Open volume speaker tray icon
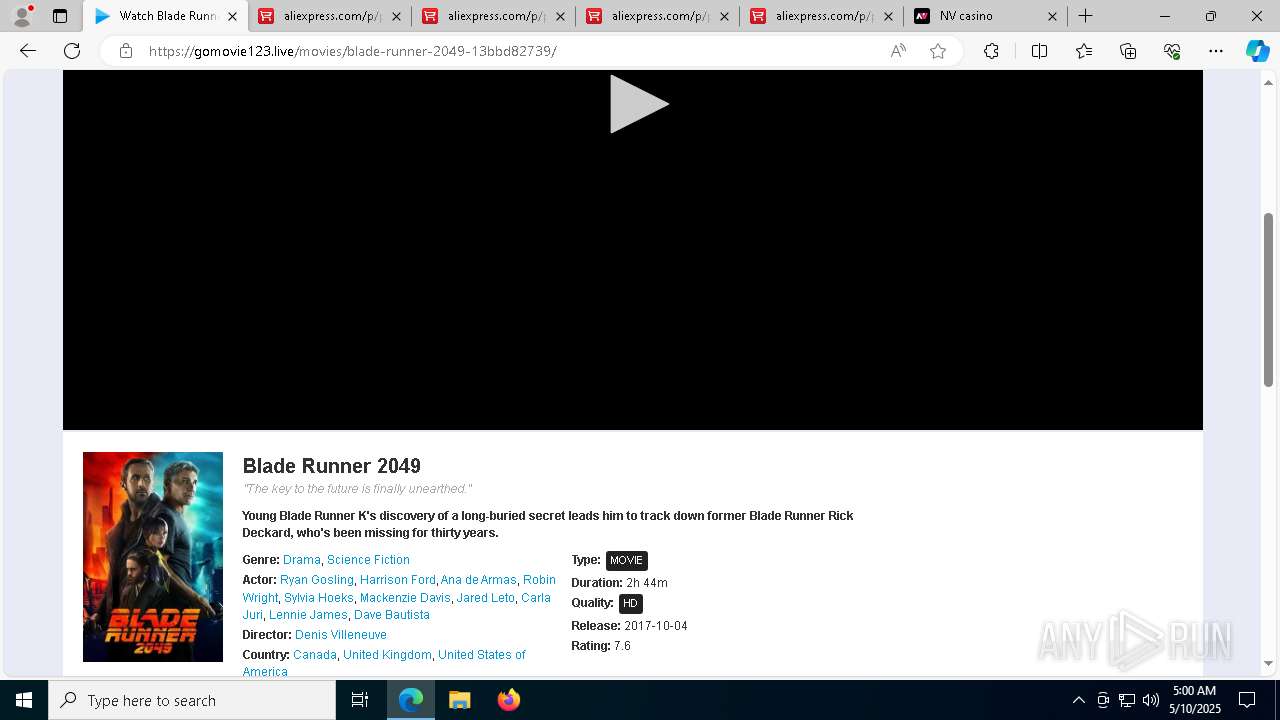Image resolution: width=1280 pixels, height=720 pixels. click(x=1150, y=700)
